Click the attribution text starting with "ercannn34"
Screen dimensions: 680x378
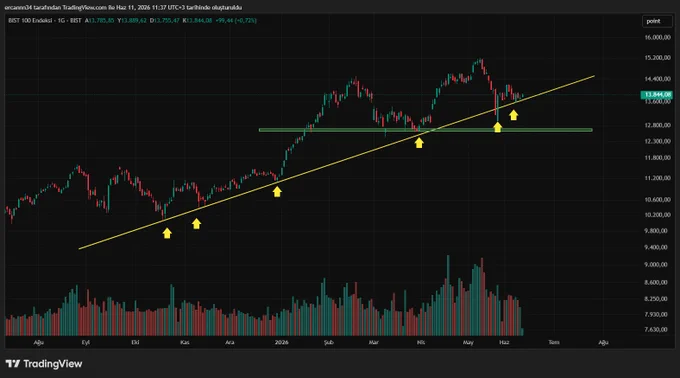click(x=124, y=7)
